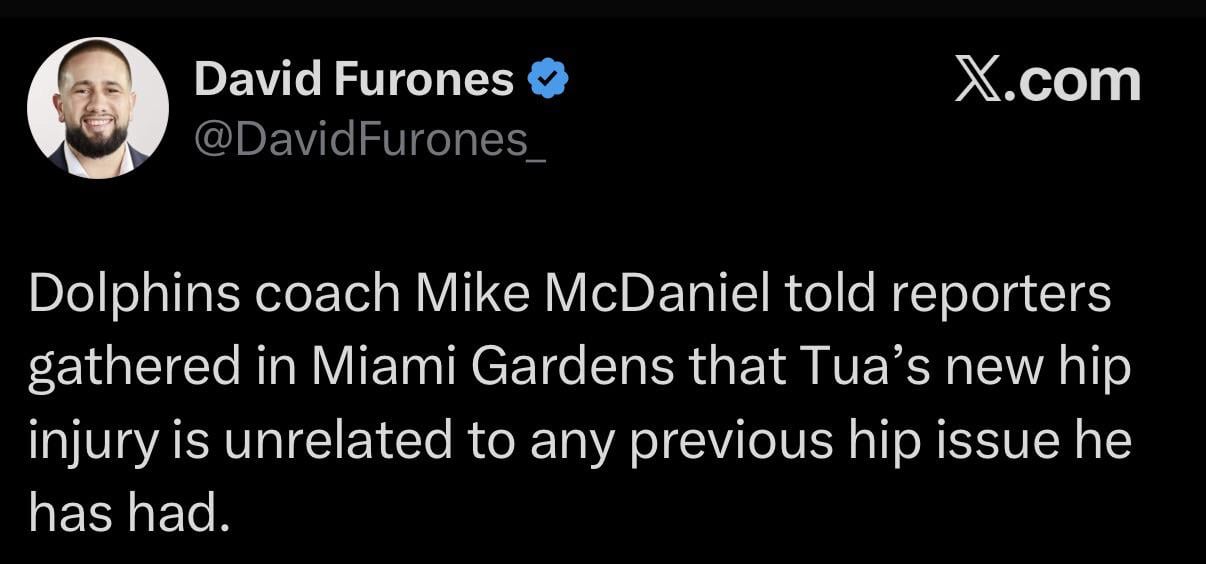
Task: Click the X logo in X.com
Action: [x=978, y=82]
